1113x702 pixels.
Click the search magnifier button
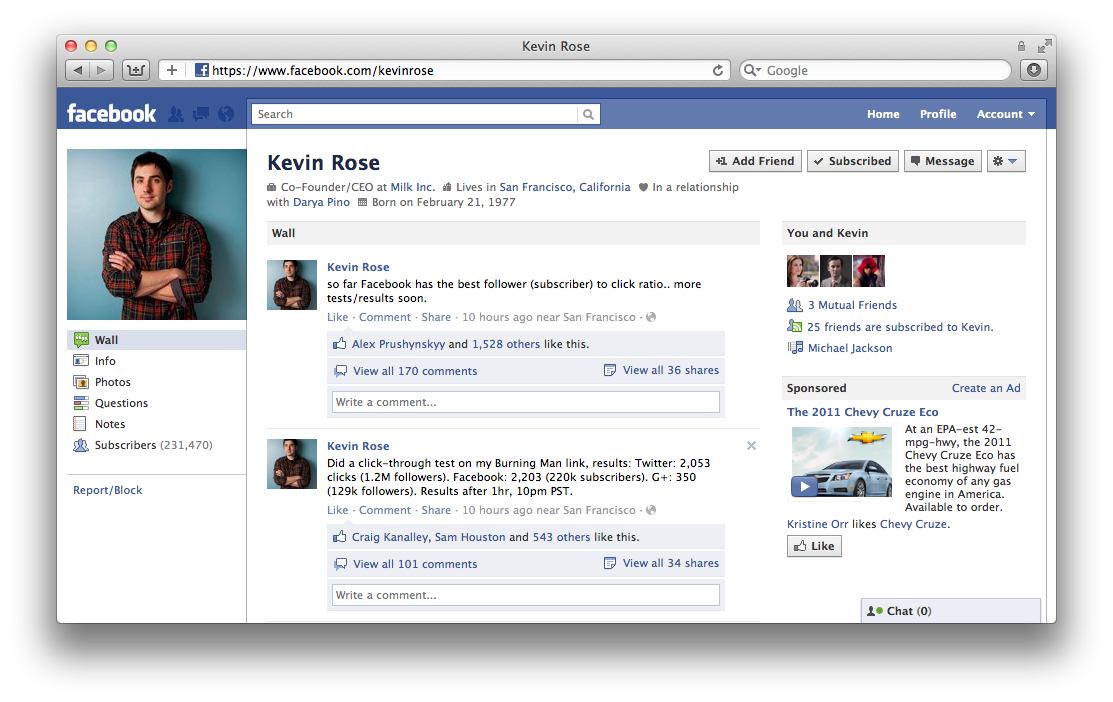588,114
